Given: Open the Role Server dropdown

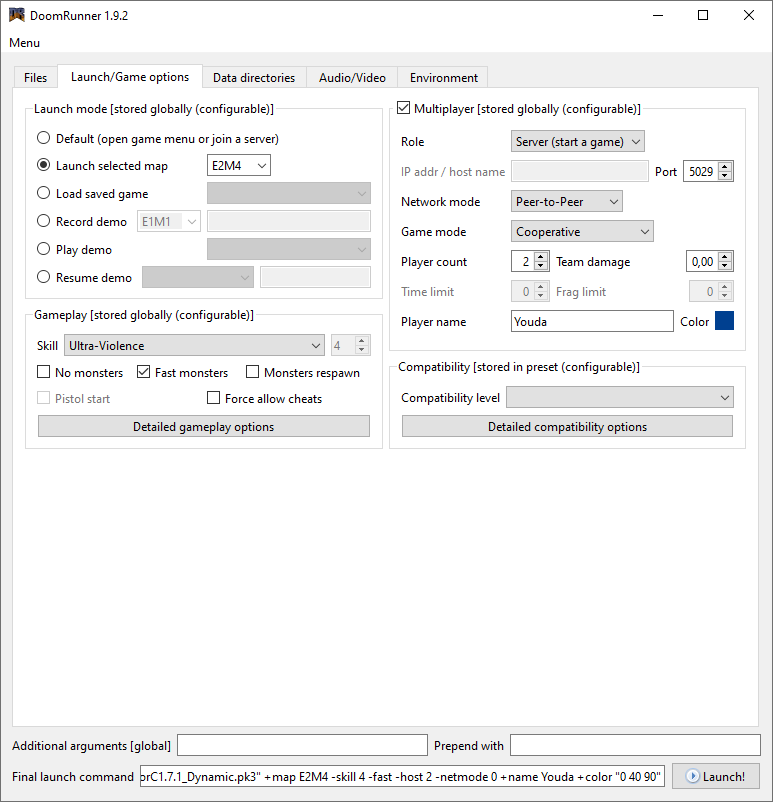Looking at the screenshot, I should coord(578,141).
